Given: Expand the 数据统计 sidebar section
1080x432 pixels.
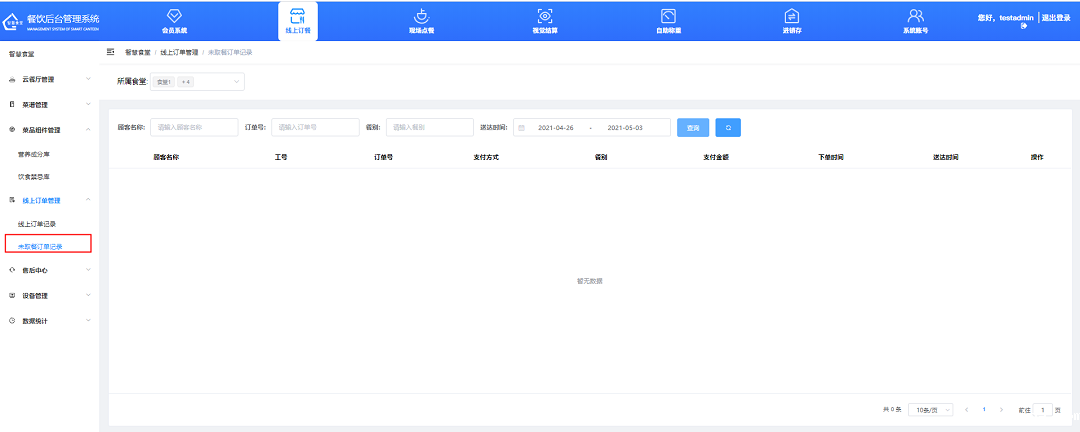Looking at the screenshot, I should [x=48, y=321].
